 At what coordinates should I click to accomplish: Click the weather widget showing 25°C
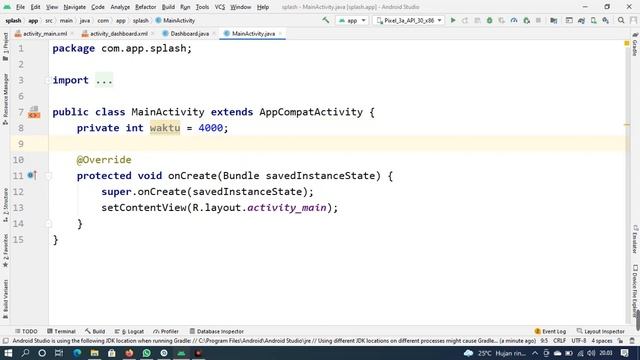495,353
